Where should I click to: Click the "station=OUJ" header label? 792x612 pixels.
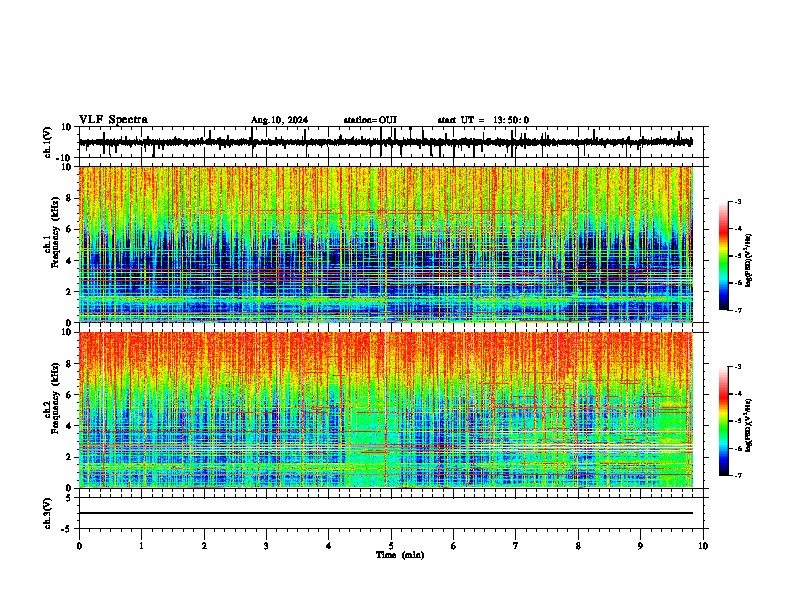click(x=370, y=120)
